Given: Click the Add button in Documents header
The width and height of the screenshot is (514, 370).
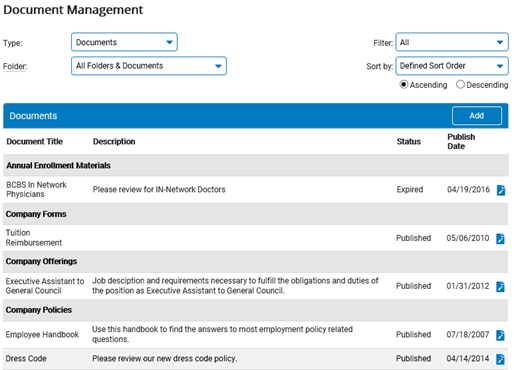Looking at the screenshot, I should (x=477, y=116).
